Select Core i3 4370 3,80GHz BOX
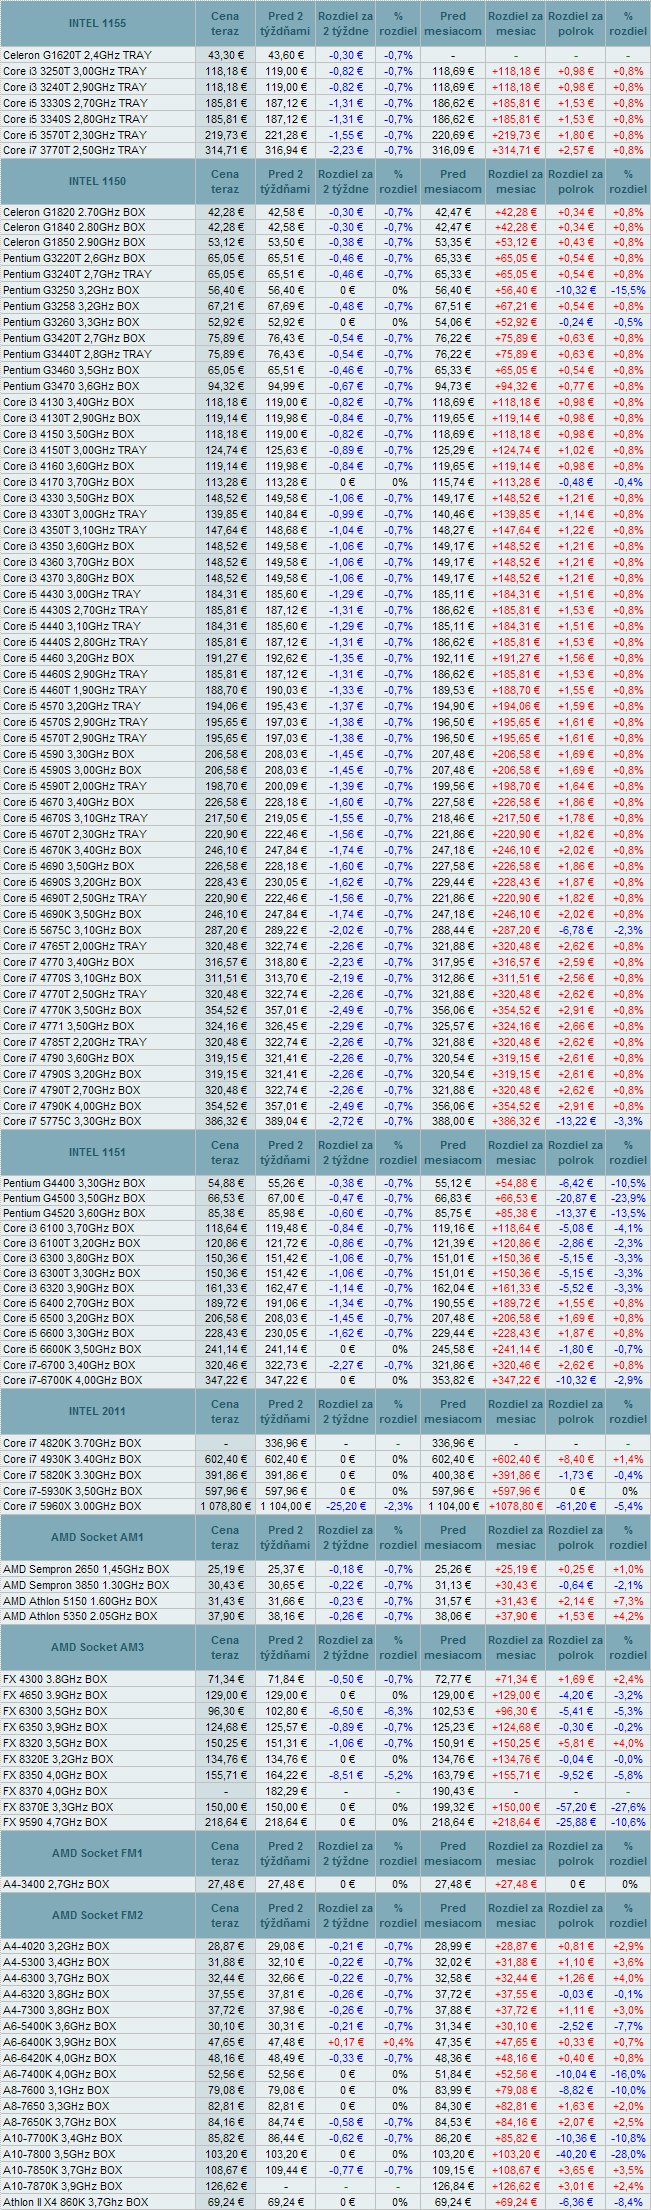This screenshot has height=2210, width=651. coord(69,578)
